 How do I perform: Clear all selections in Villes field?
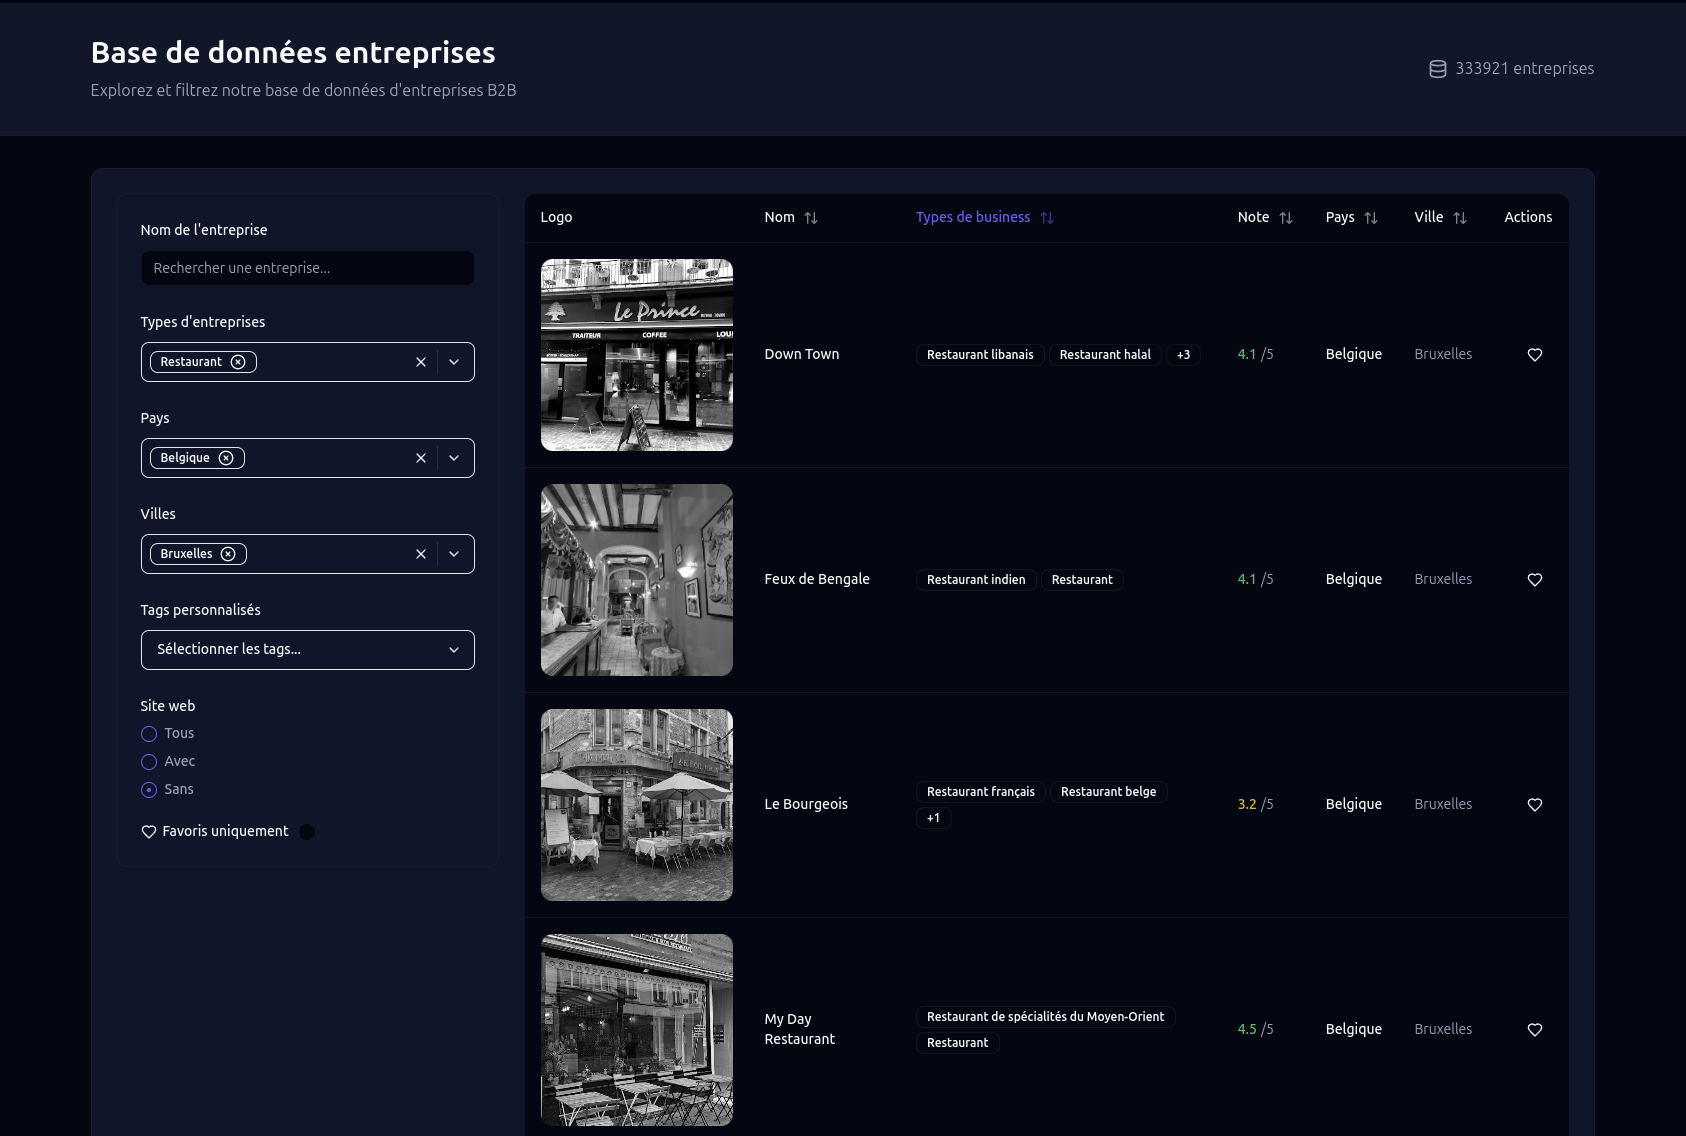(x=420, y=554)
